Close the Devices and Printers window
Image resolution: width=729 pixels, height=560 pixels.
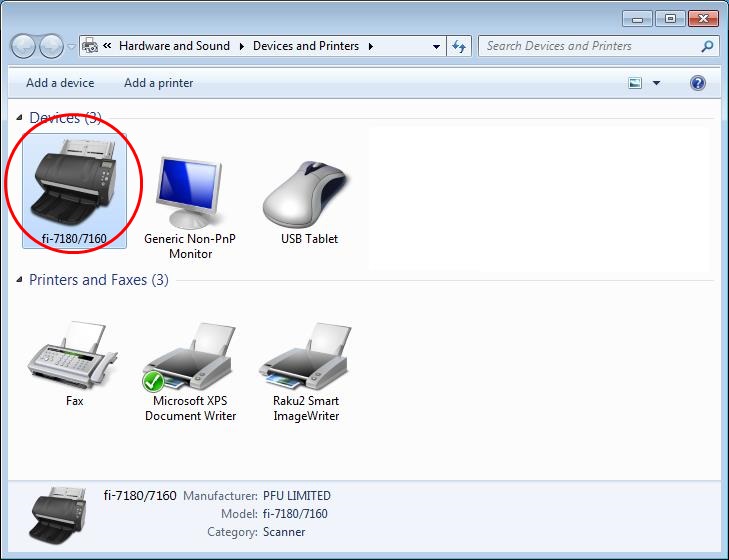tap(703, 19)
